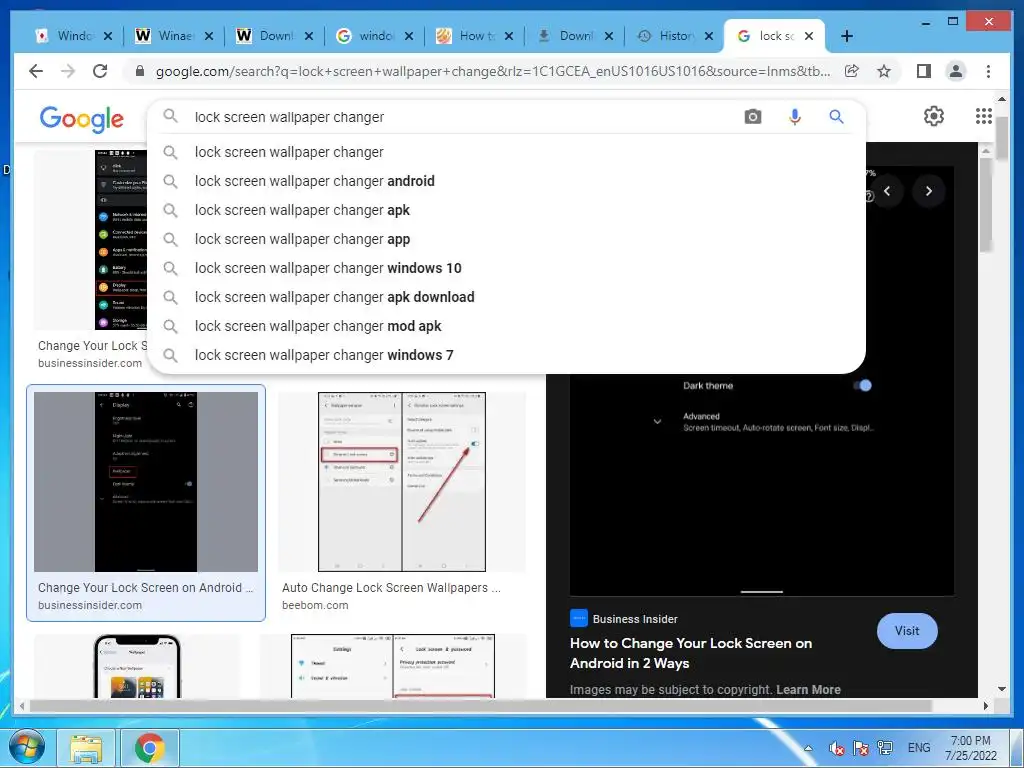This screenshot has height=768, width=1024.
Task: Click the muted volume tray icon
Action: (836, 748)
